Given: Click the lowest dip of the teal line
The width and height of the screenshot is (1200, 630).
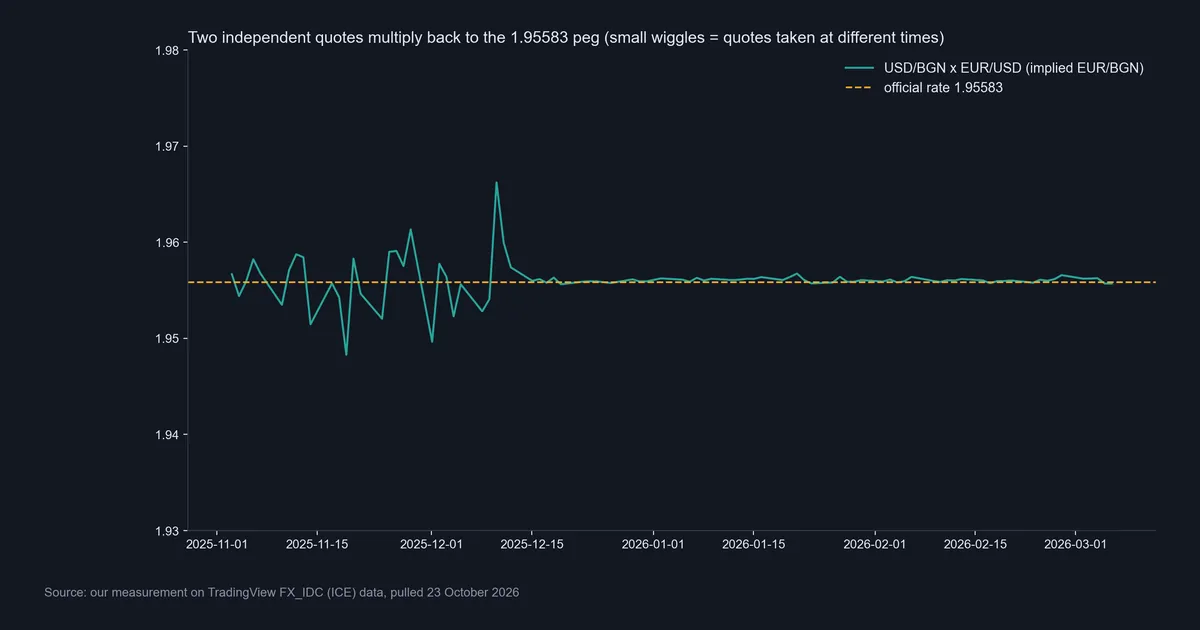Looking at the screenshot, I should pos(346,354).
